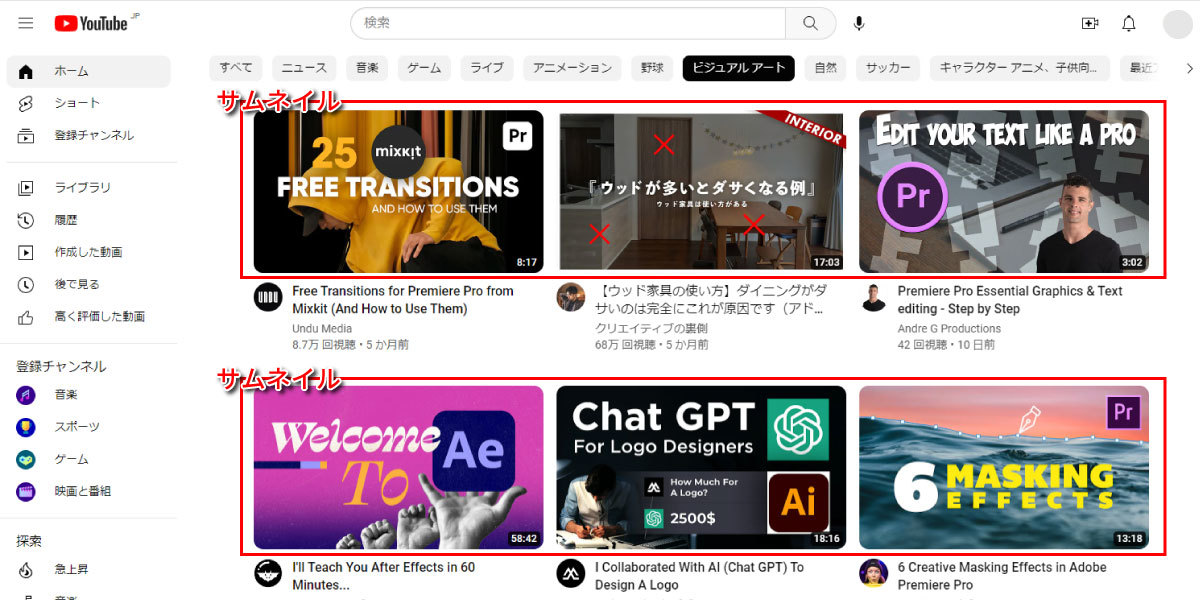Select the 自然 category chip
This screenshot has width=1200, height=600.
[x=825, y=68]
